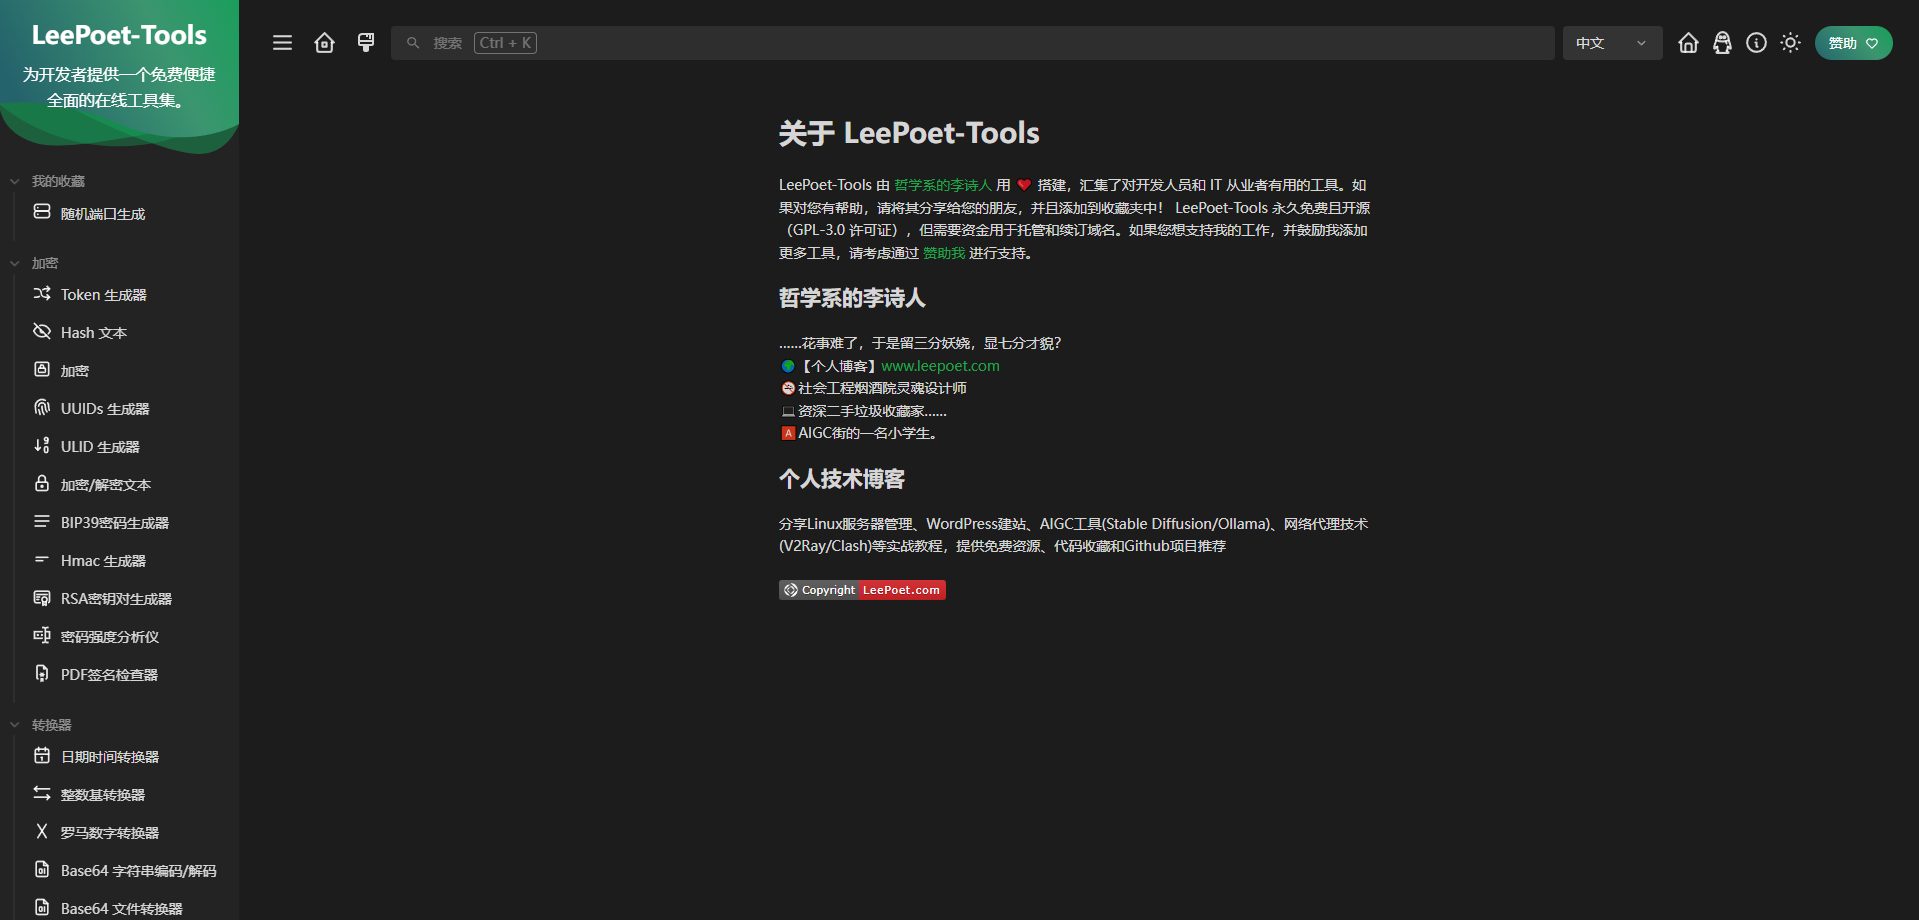Open the 中文 language dropdown
The image size is (1919, 920).
point(1611,42)
